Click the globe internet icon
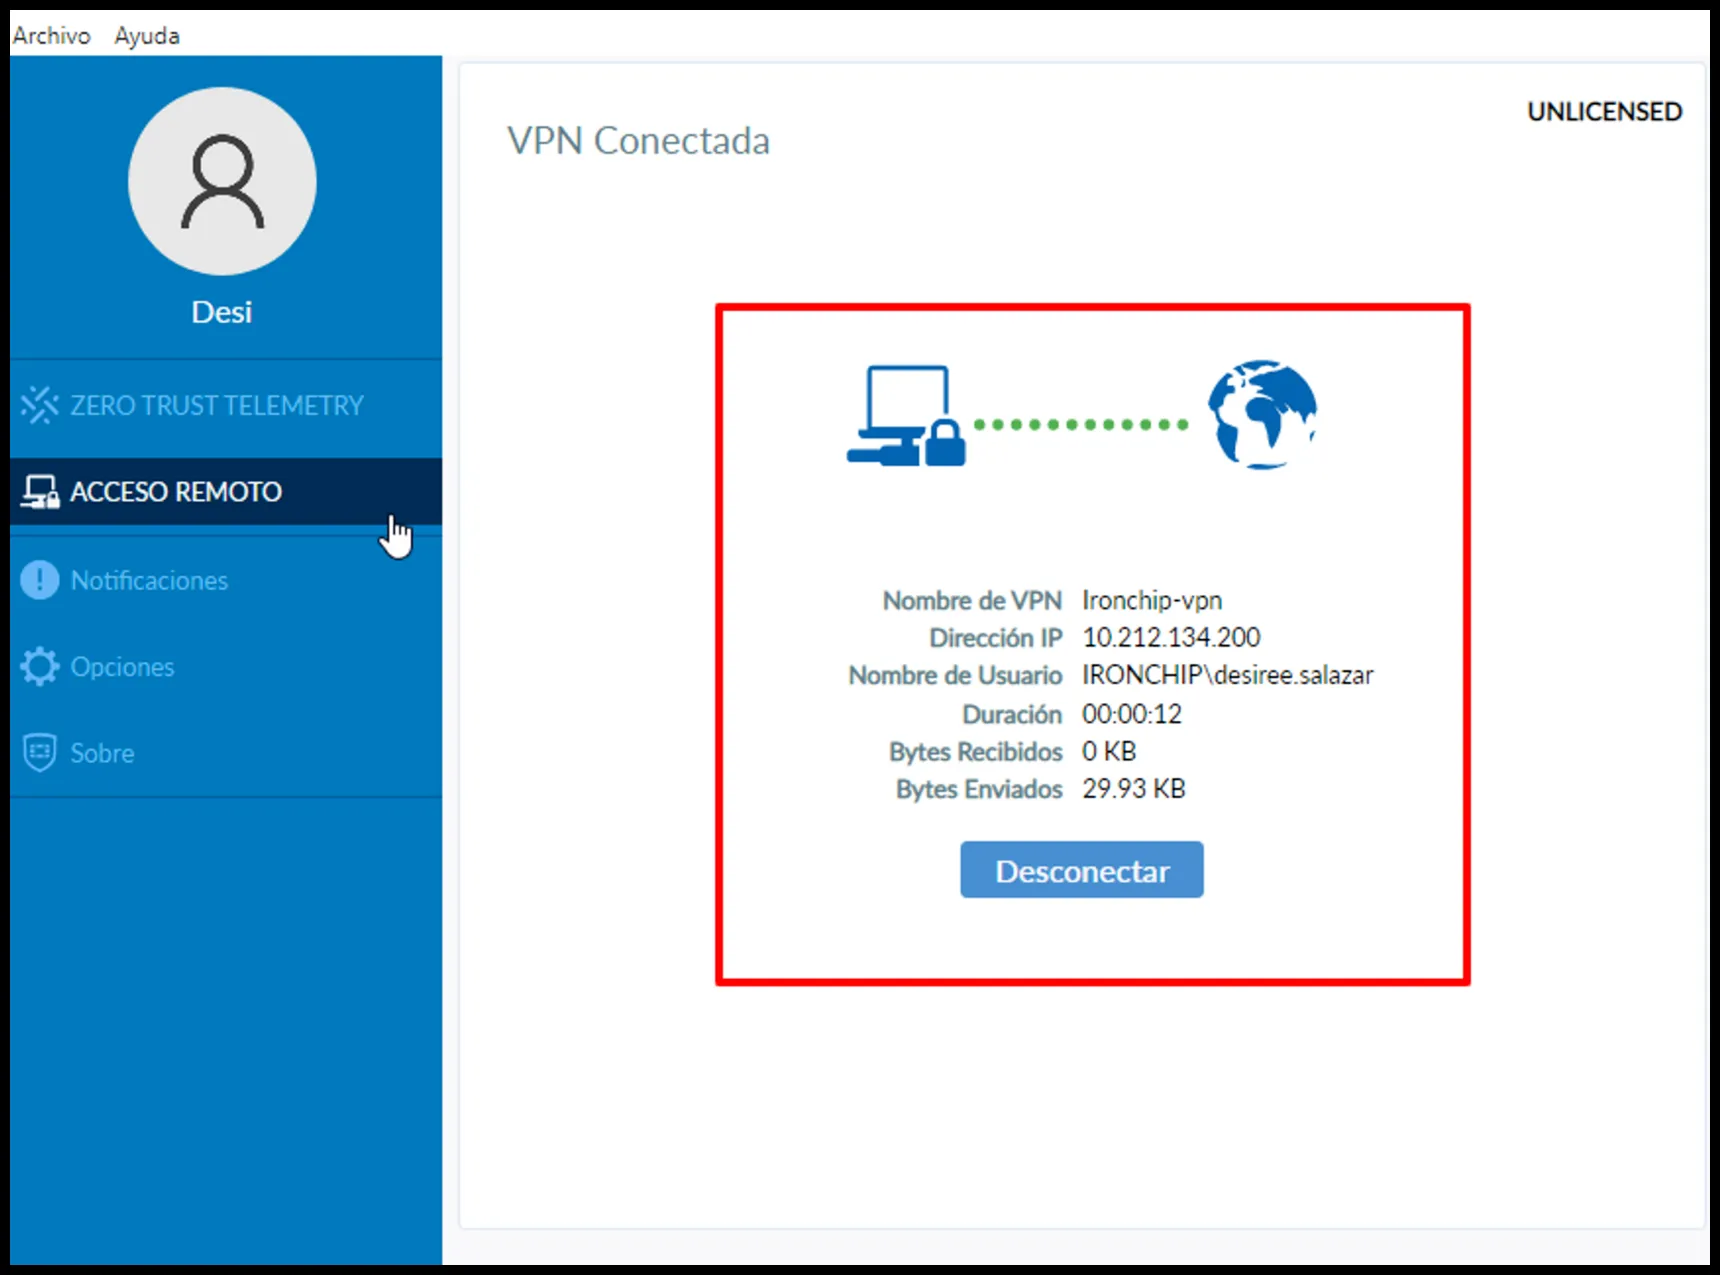 [x=1262, y=414]
